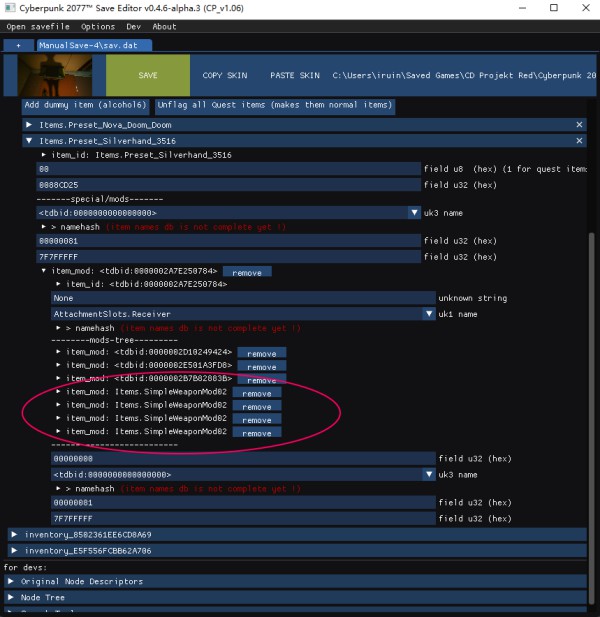Open the Options menu
This screenshot has width=600, height=617.
(x=98, y=27)
